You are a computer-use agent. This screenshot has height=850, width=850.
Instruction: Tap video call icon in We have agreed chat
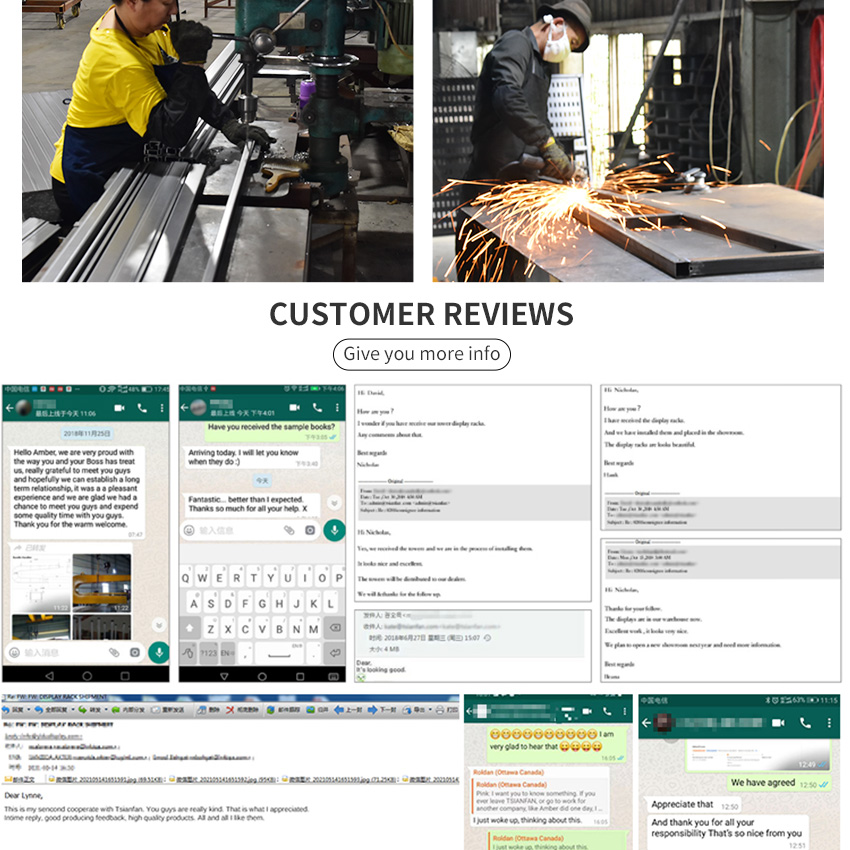(778, 723)
